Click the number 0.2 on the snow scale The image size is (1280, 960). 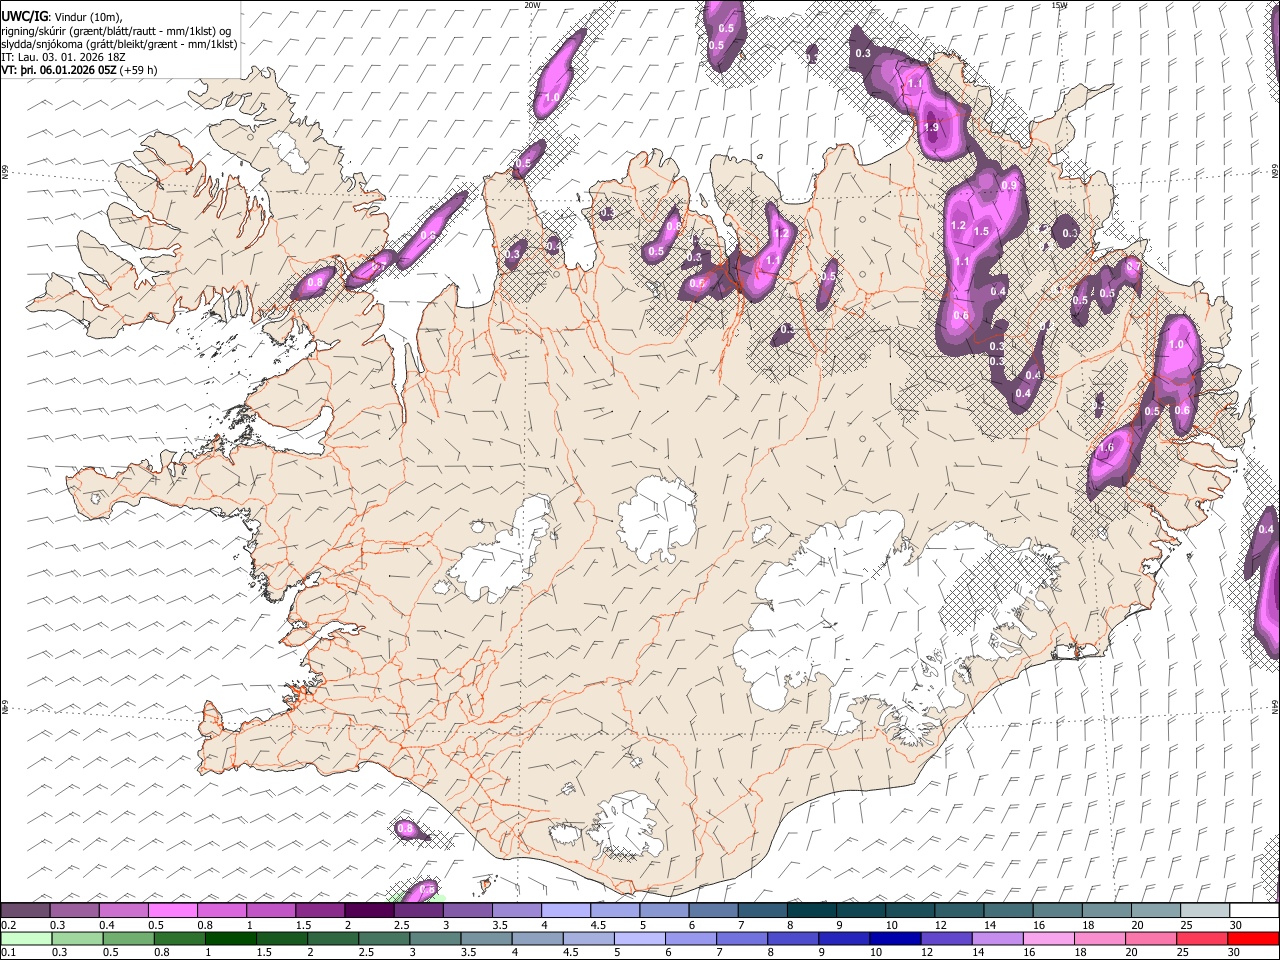tap(9, 925)
